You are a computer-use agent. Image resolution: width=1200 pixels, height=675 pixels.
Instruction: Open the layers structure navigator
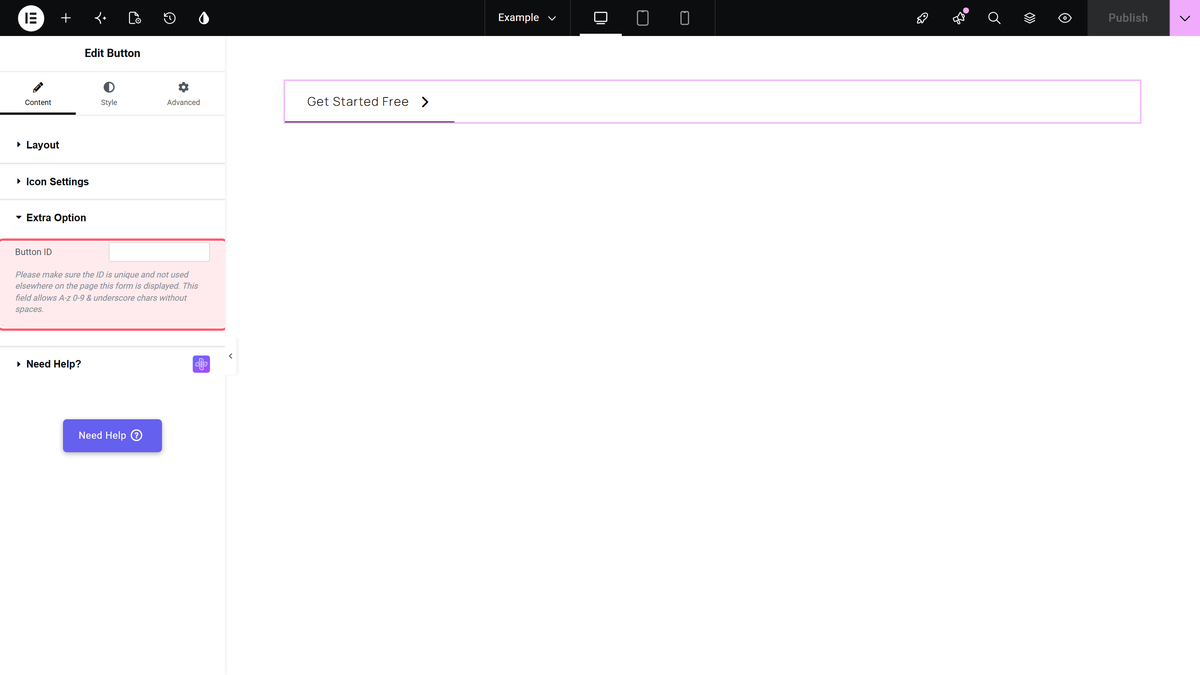coord(1029,18)
